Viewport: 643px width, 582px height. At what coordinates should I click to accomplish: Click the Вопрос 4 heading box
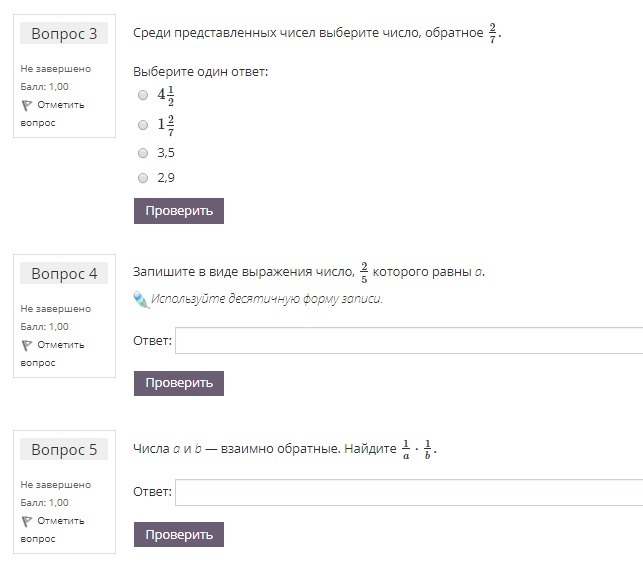64,274
